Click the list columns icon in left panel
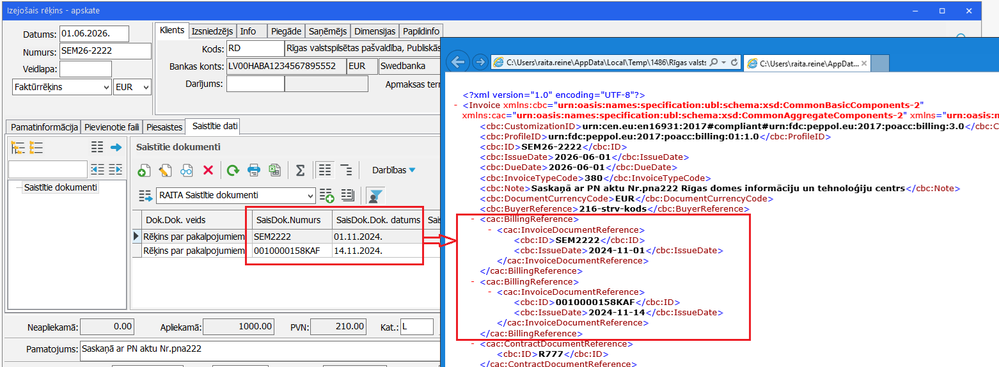This screenshot has height=367, width=999. [x=97, y=147]
